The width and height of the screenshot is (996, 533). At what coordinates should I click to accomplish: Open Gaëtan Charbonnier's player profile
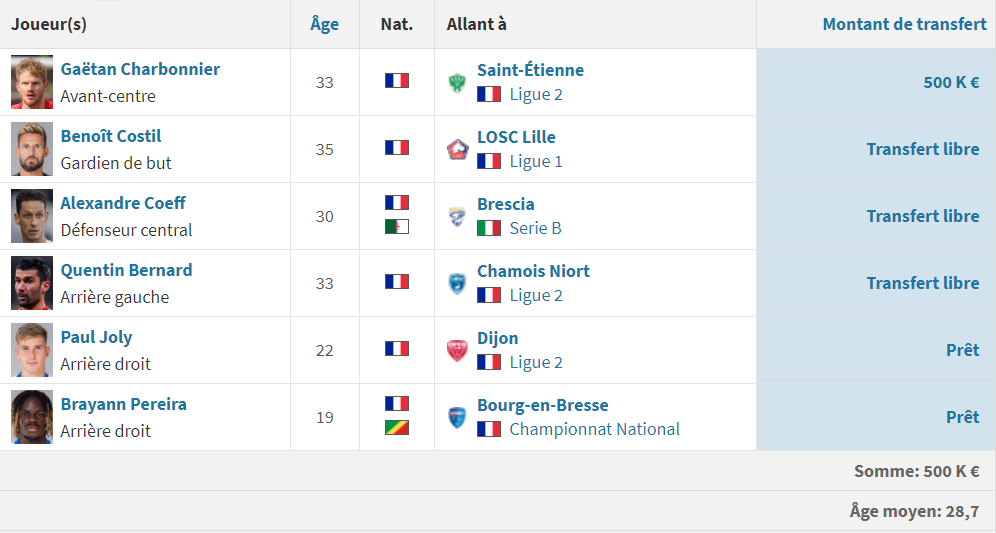coord(140,69)
